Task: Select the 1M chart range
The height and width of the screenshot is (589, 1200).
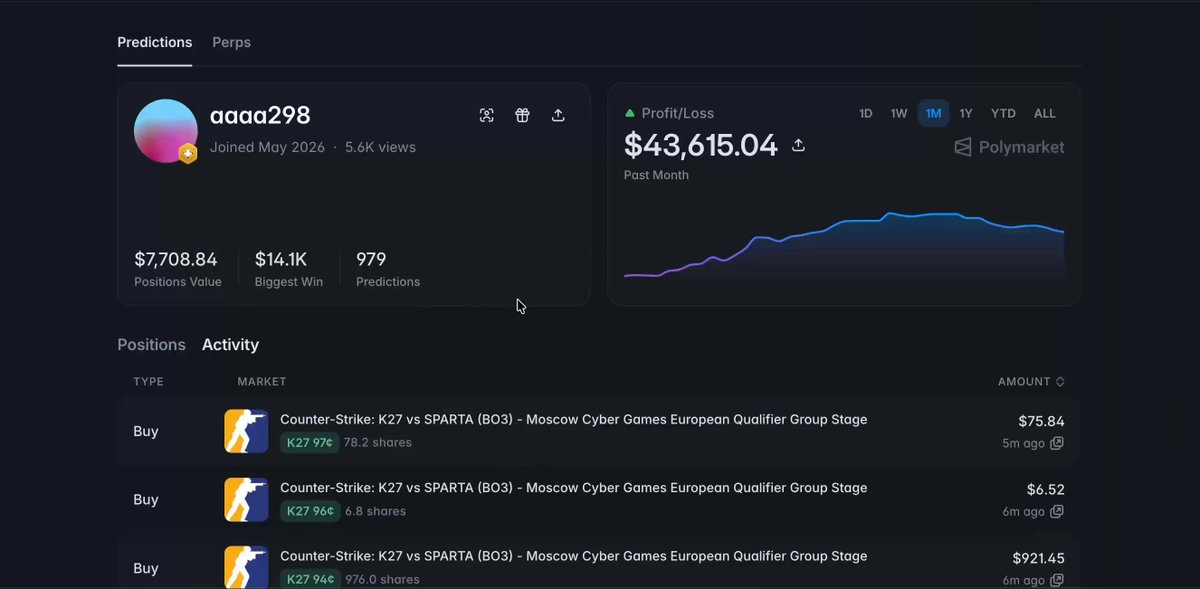Action: pyautogui.click(x=933, y=114)
